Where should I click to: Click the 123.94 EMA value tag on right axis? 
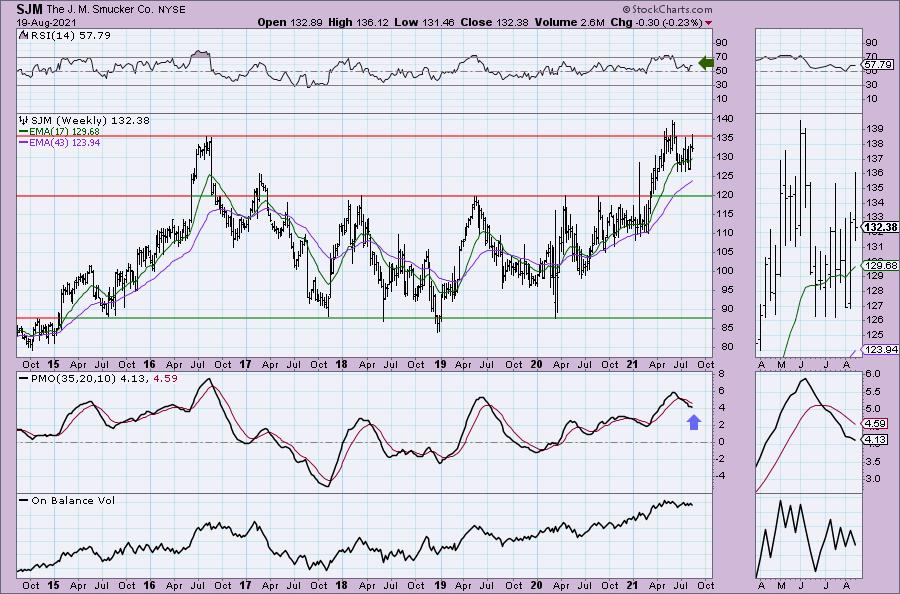880,349
